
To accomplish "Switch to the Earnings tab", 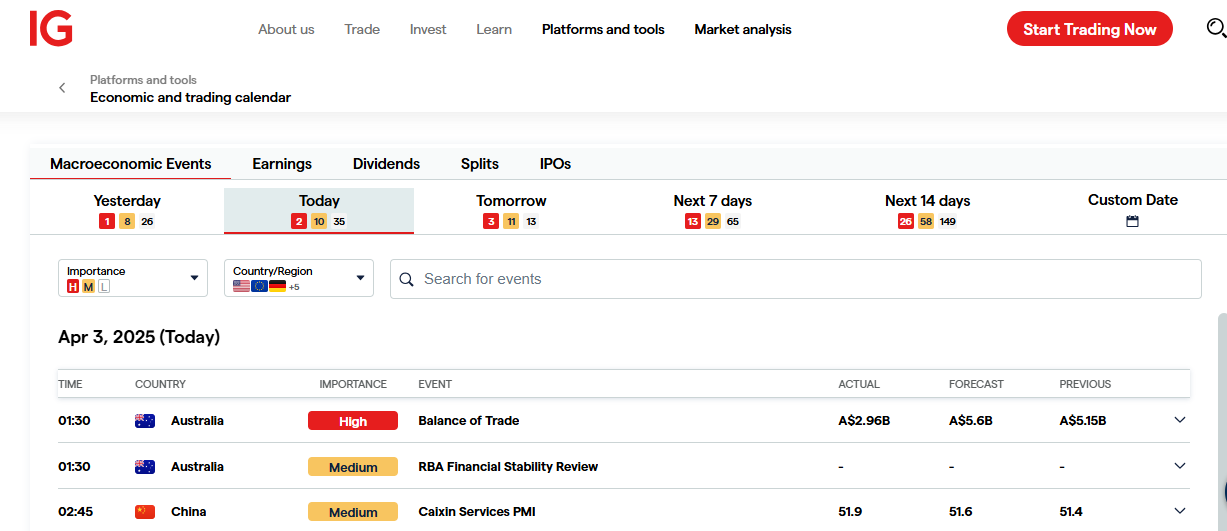I will click(x=282, y=164).
